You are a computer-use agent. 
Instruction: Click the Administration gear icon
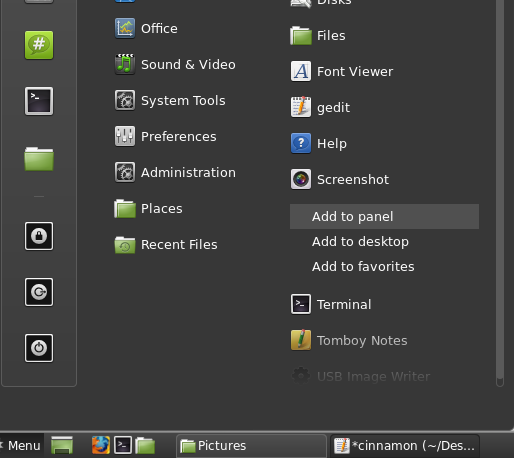125,172
